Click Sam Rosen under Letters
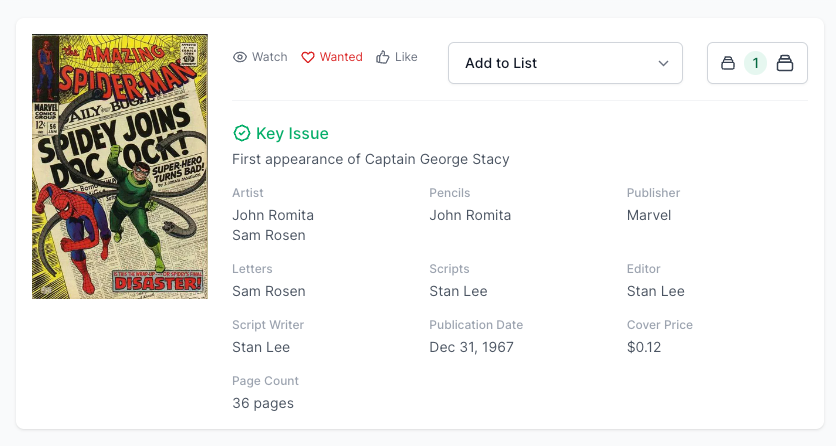Screen dimensions: 836x446 269,291
